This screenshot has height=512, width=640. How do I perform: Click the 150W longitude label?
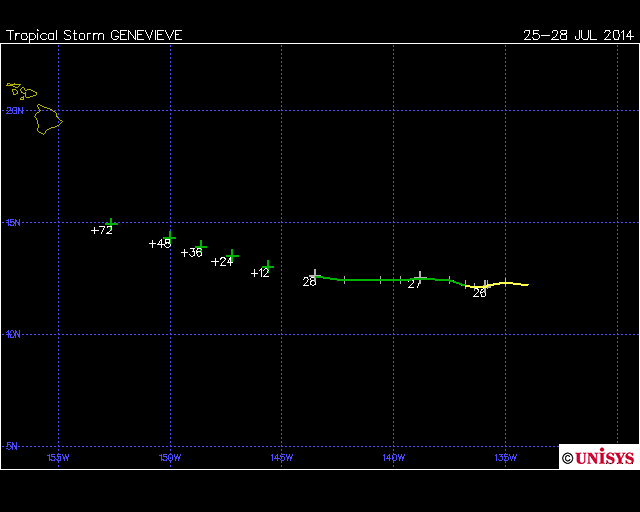tap(170, 458)
